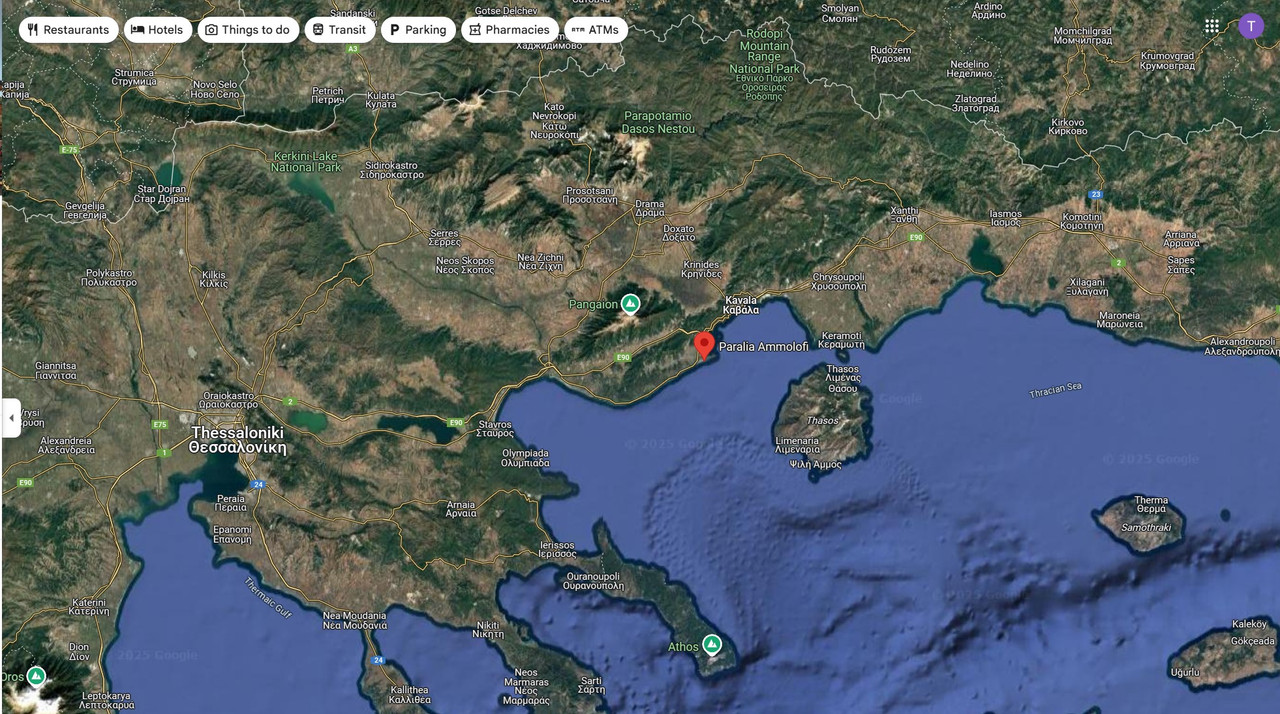Click the Athos mountain marker icon
Image resolution: width=1280 pixels, height=714 pixels.
[x=712, y=645]
